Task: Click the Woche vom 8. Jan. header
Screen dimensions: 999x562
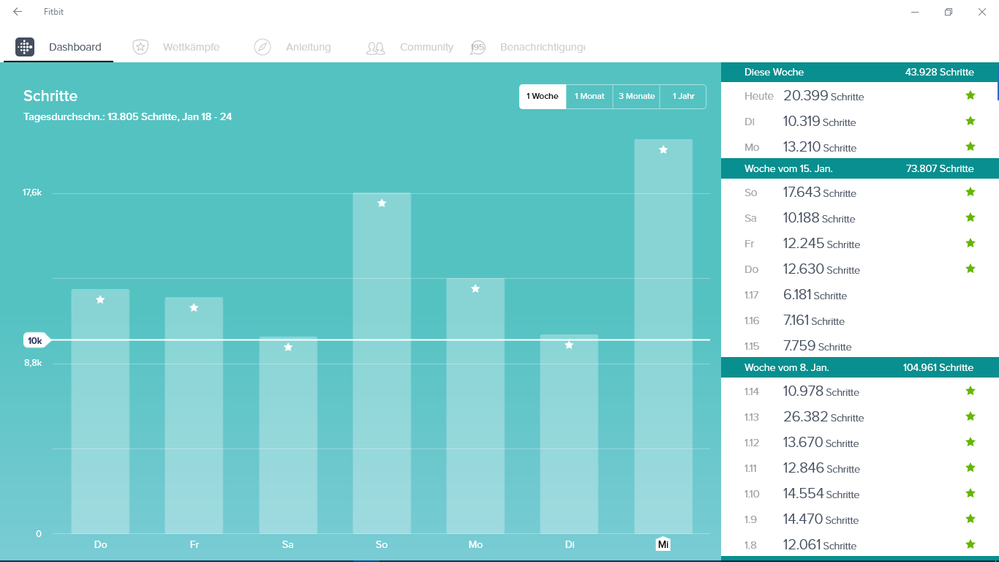Action: [x=859, y=367]
